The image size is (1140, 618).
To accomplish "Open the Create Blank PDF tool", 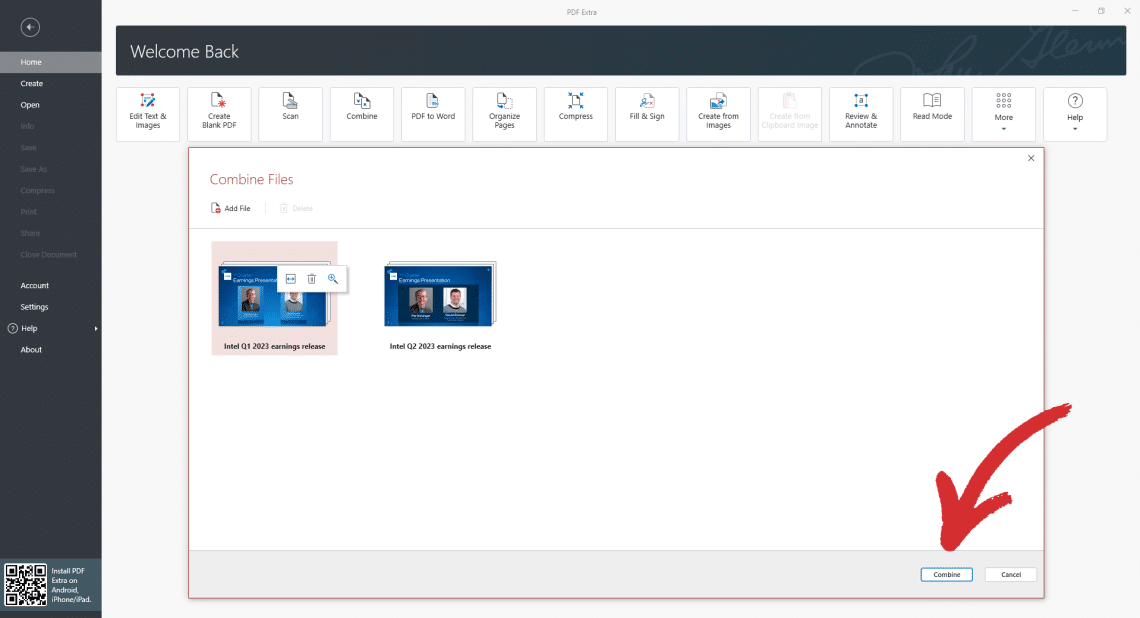I will (219, 113).
